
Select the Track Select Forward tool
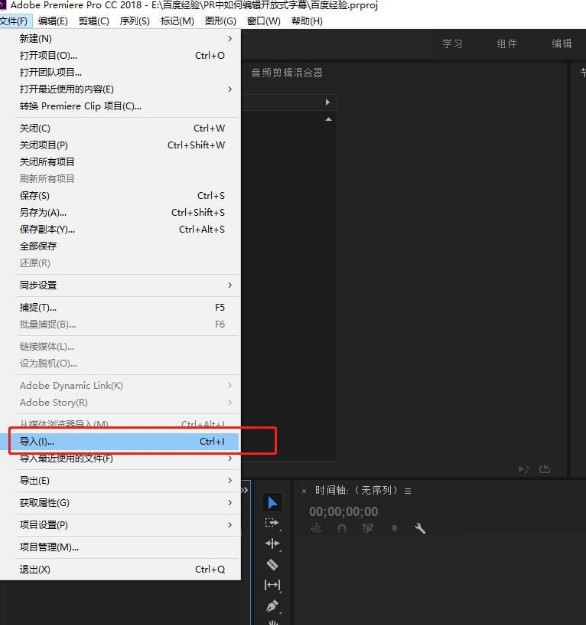point(272,523)
